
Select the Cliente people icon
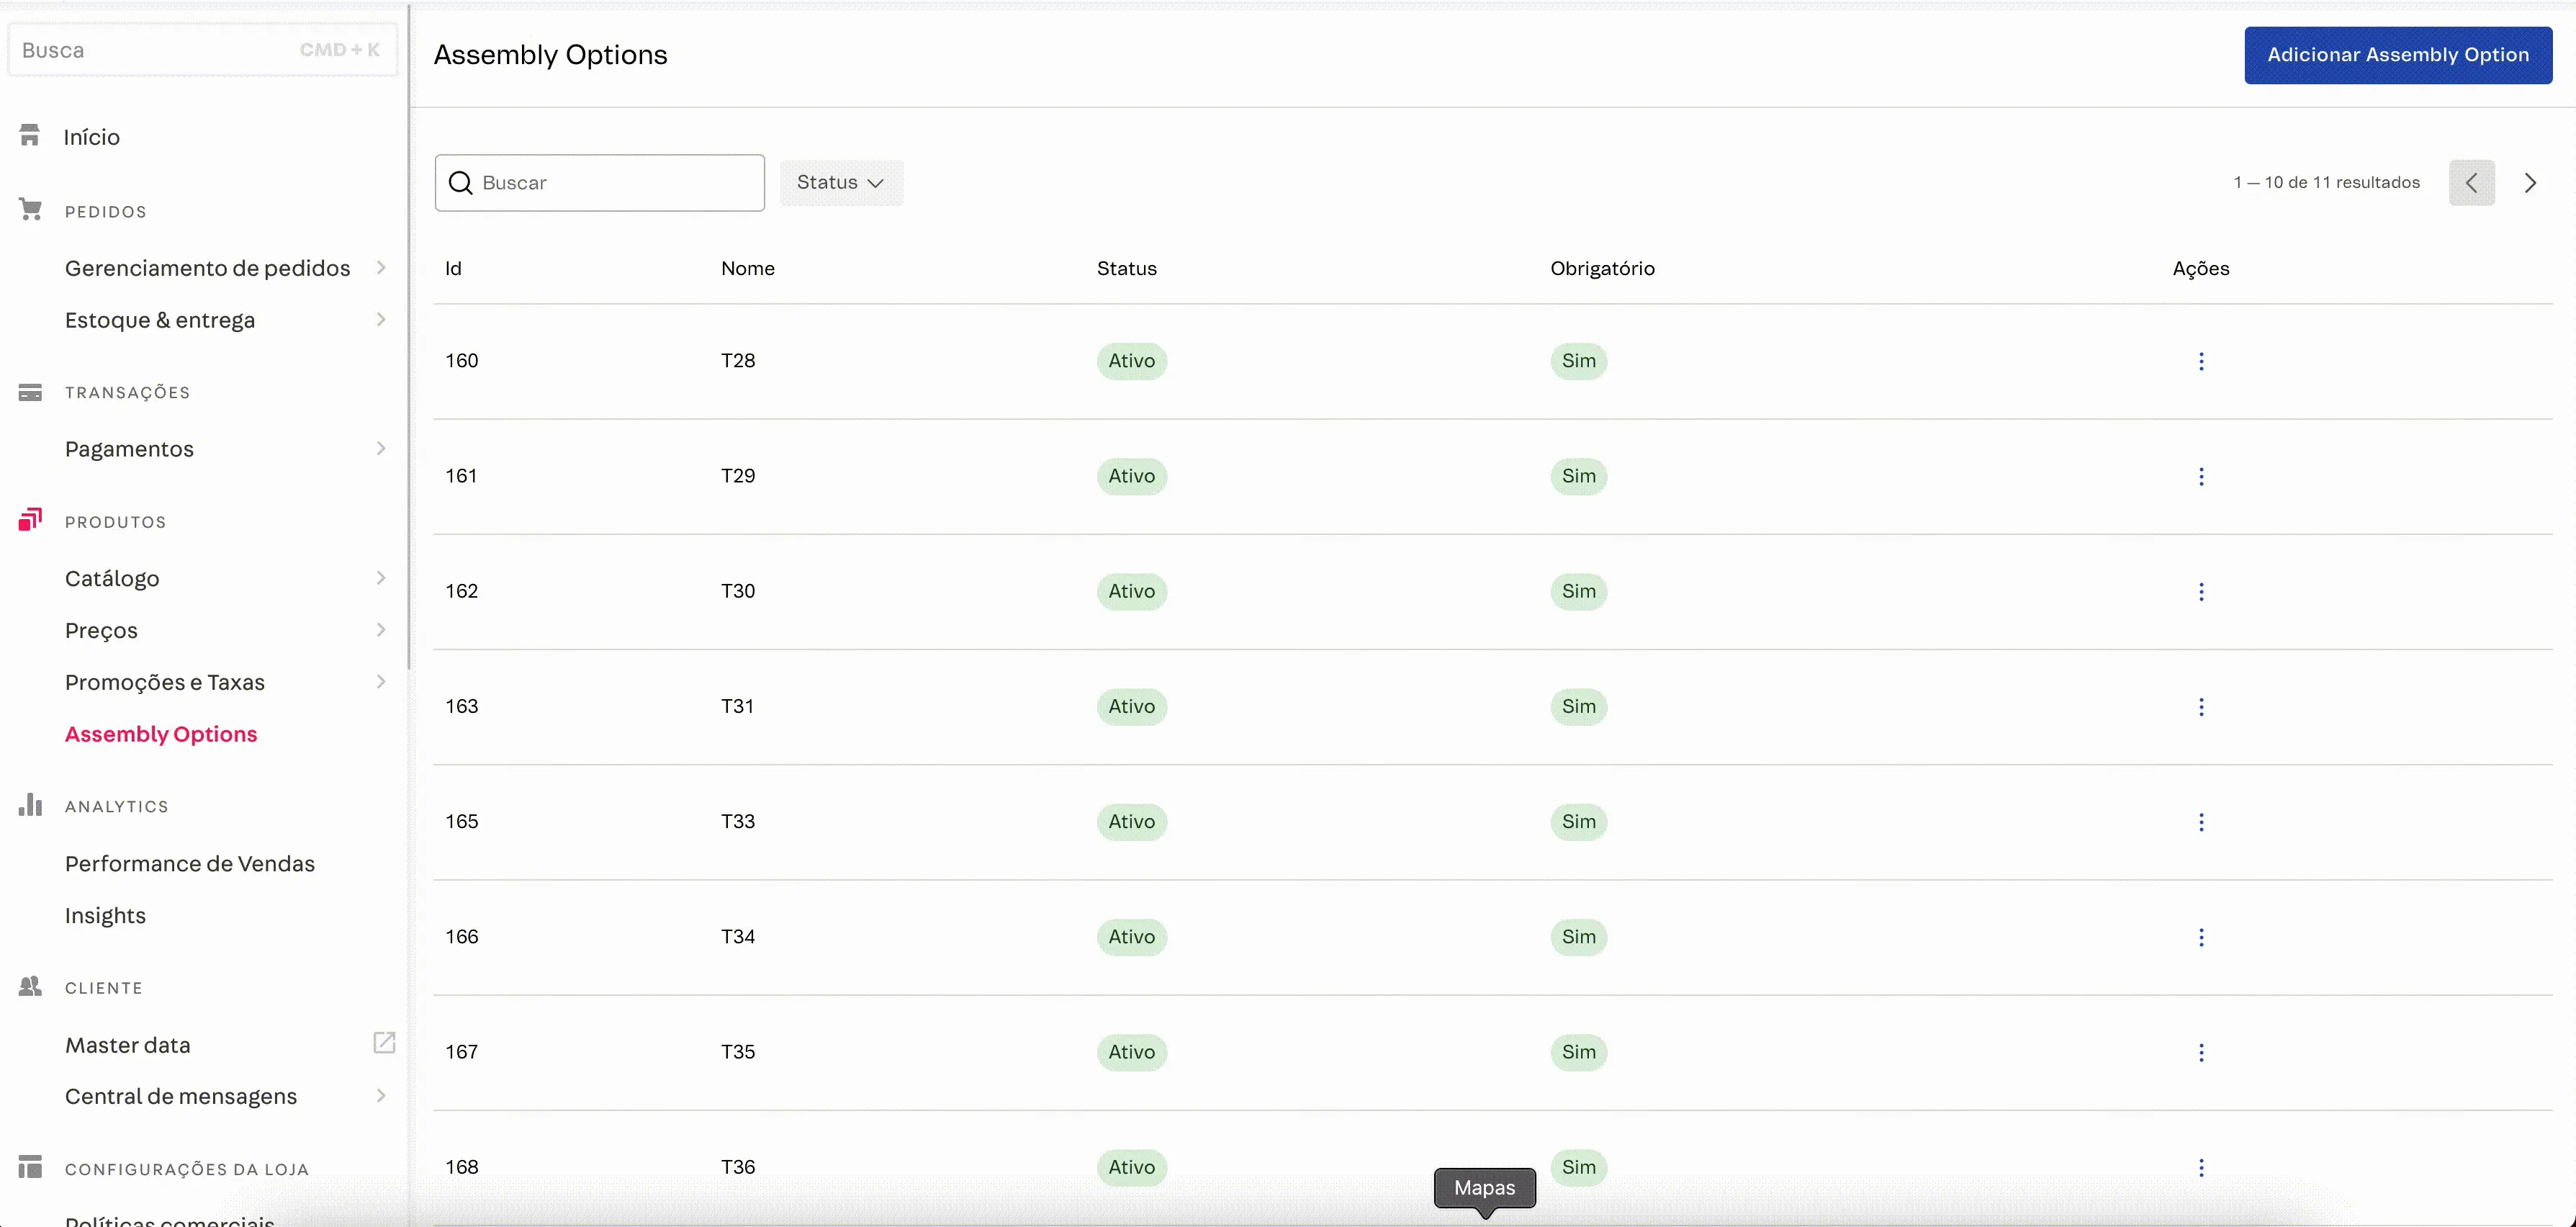31,987
